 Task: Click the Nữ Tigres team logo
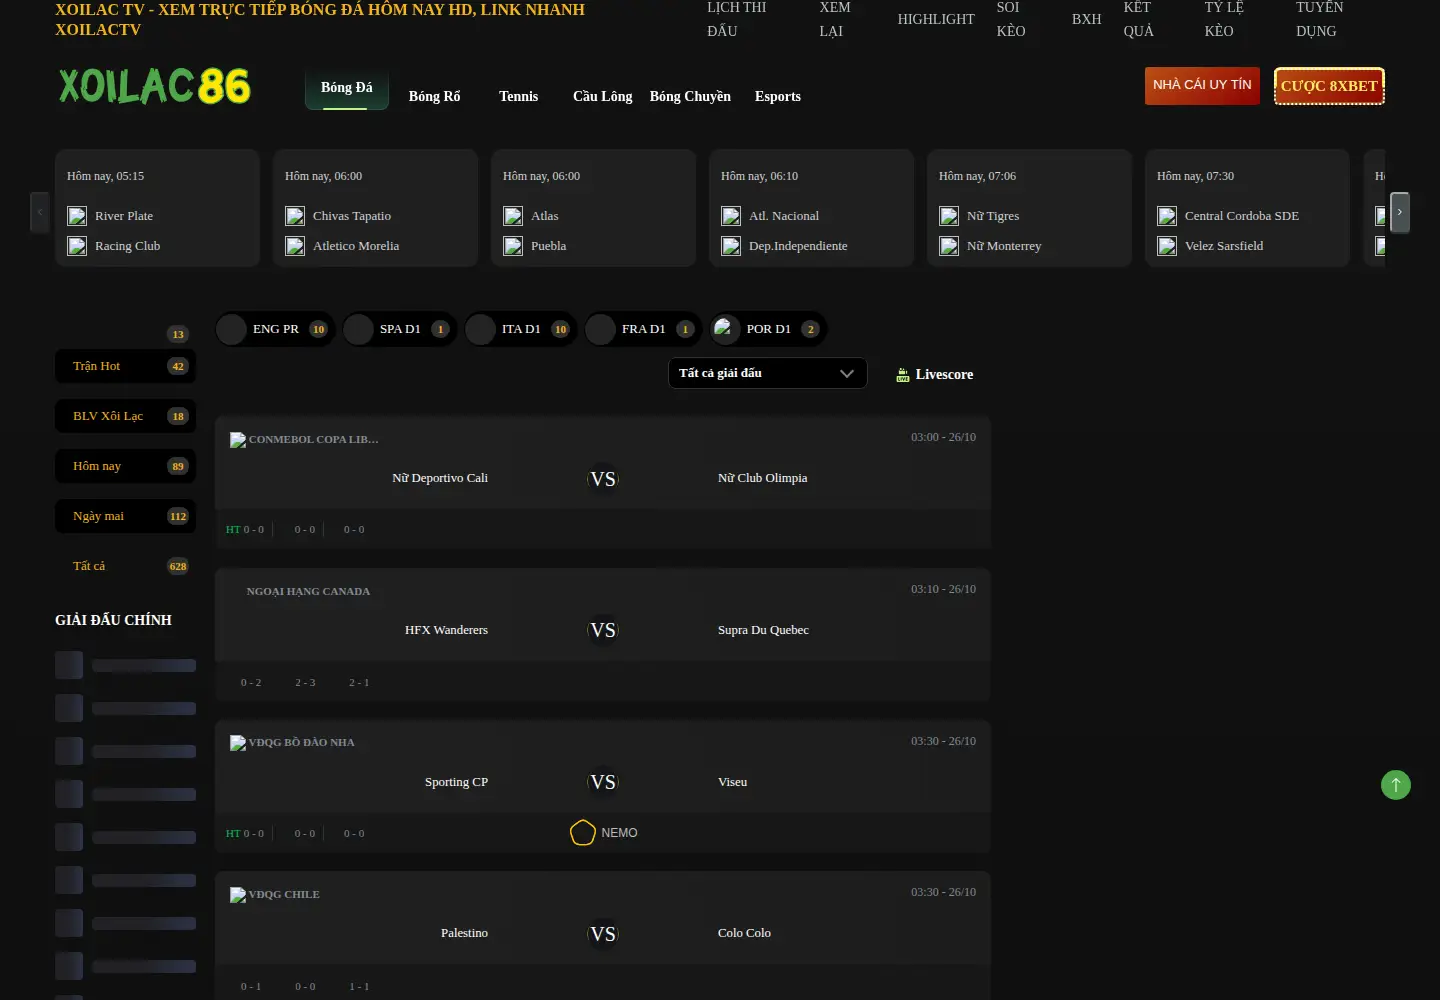coord(949,216)
